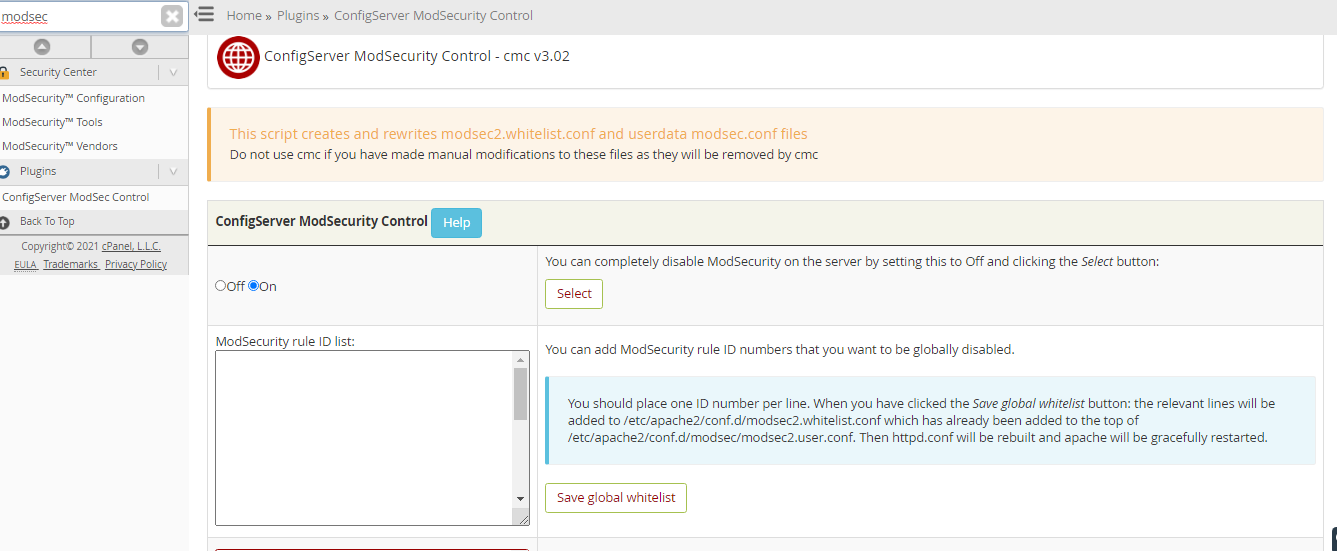Collapse the Plugins section chevron
The height and width of the screenshot is (551, 1337).
173,171
